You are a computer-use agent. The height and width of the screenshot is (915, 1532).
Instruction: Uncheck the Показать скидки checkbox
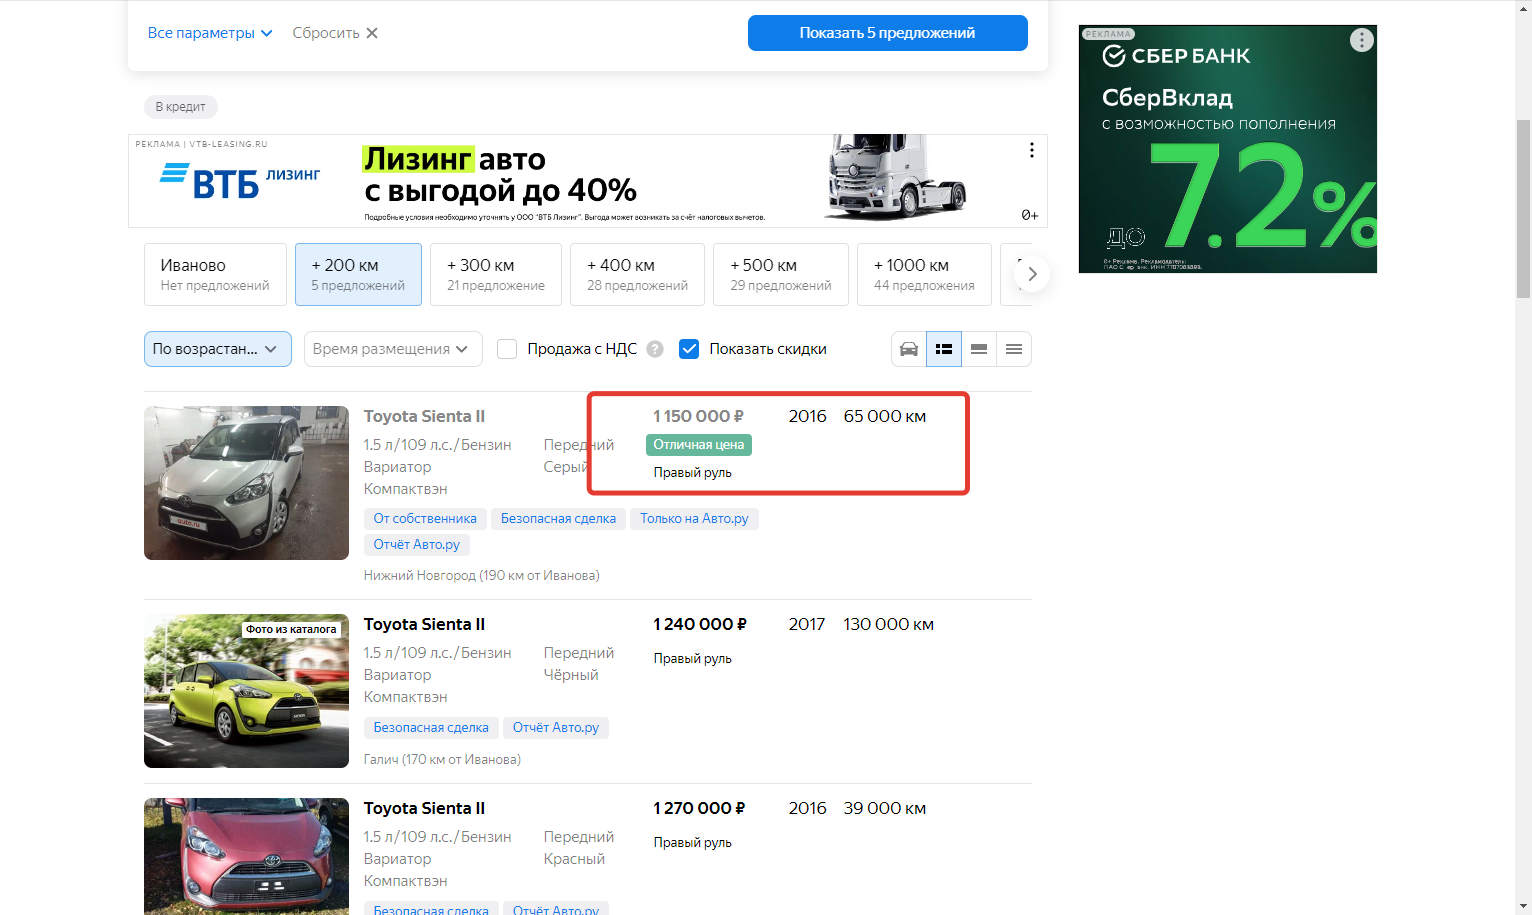coord(689,349)
